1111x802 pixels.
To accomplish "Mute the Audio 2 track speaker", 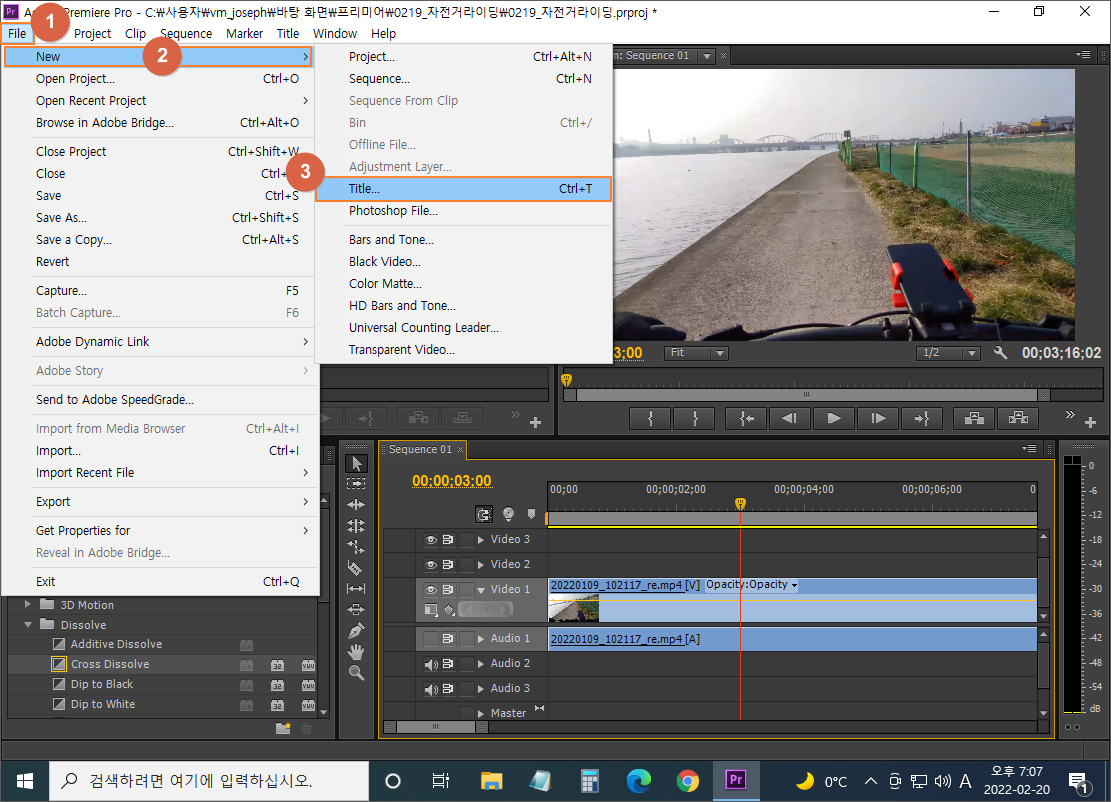I will 430,664.
